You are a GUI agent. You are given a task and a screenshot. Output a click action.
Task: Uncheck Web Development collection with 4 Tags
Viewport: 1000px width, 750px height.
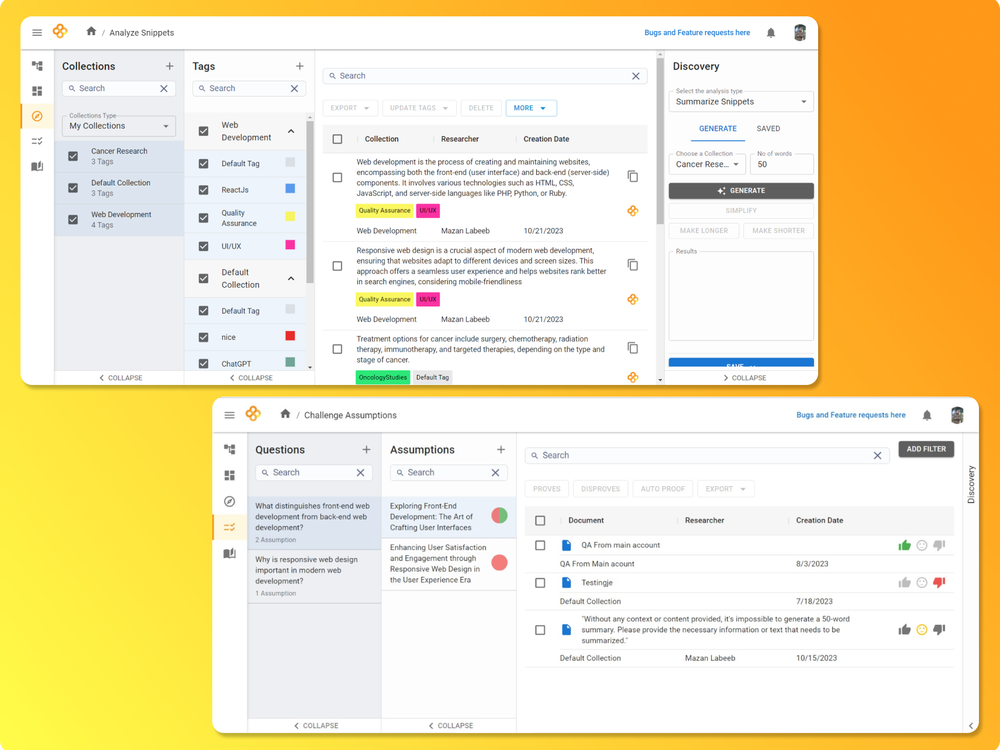click(73, 219)
